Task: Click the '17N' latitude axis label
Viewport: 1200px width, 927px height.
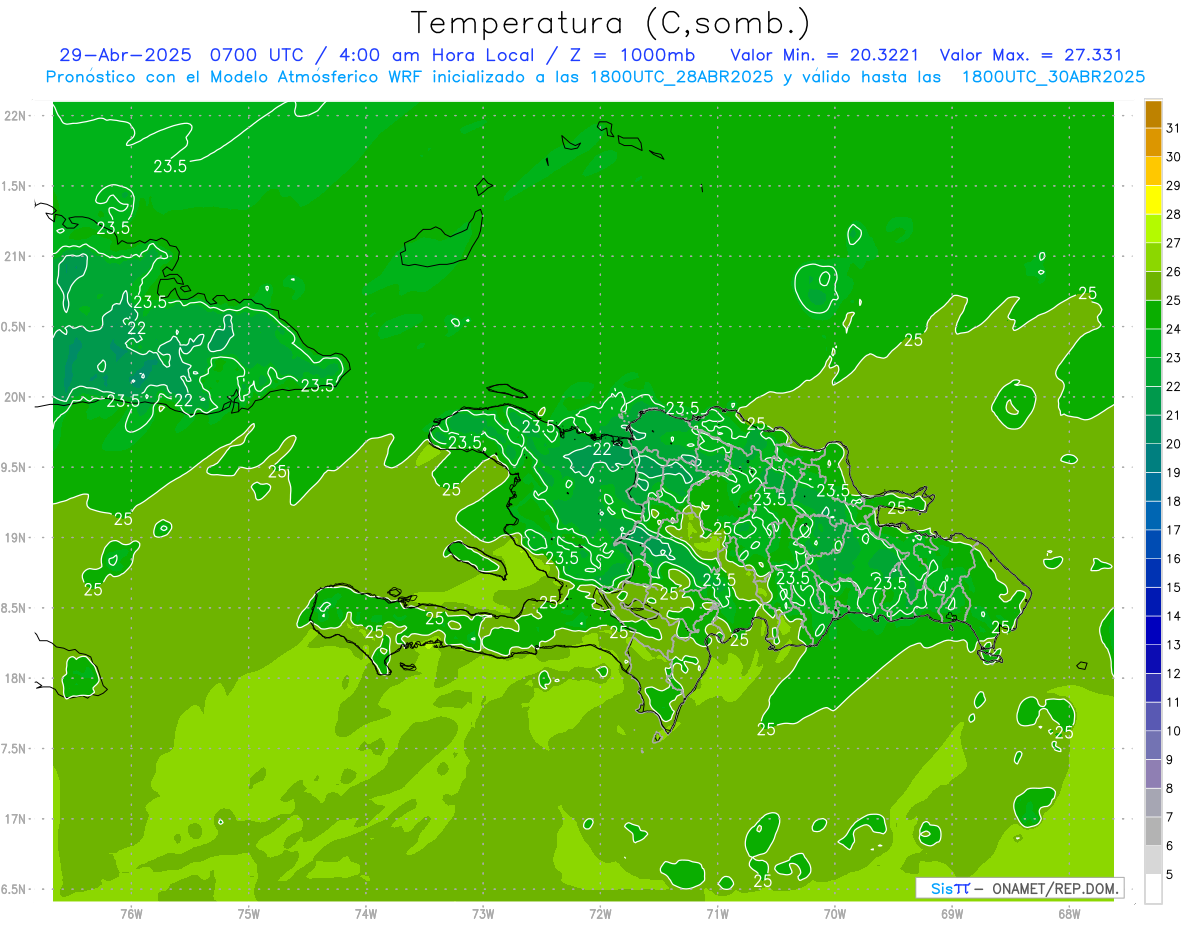Action: (17, 819)
